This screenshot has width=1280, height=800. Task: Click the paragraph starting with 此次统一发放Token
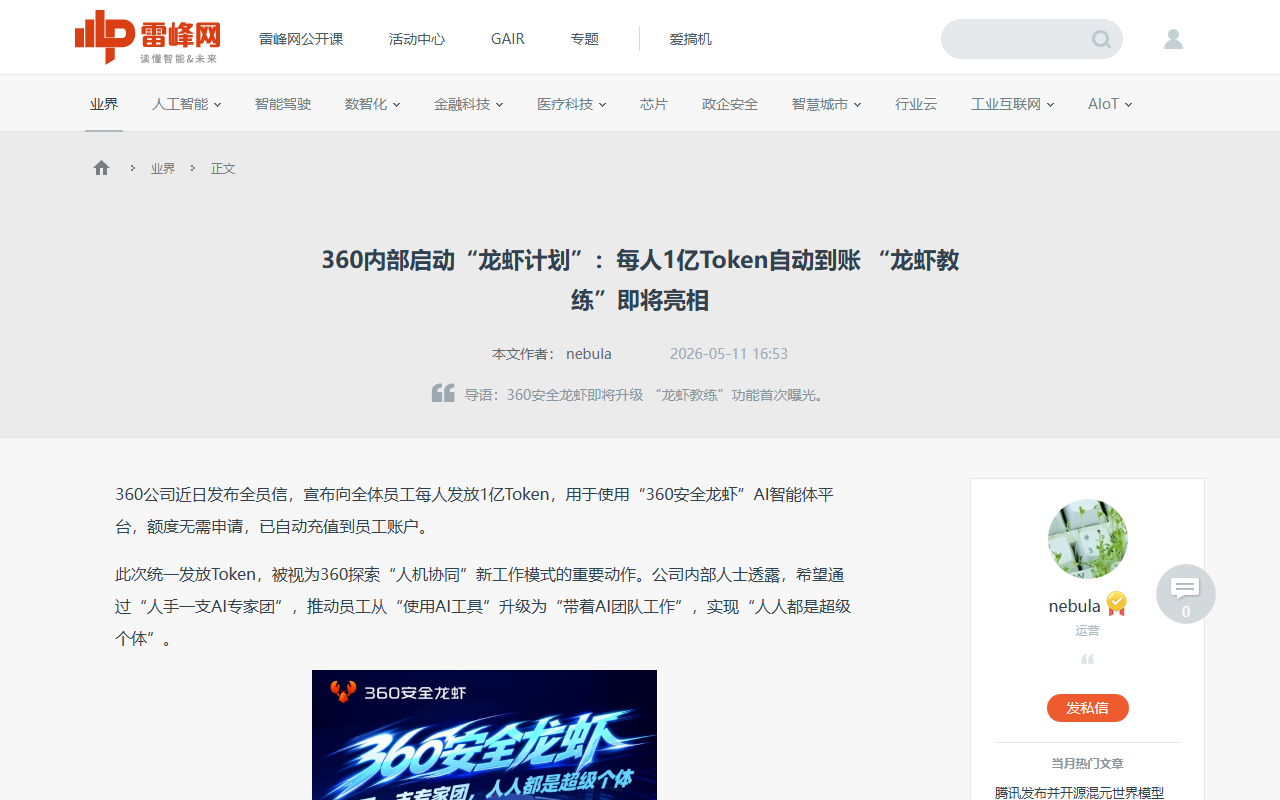tap(483, 606)
